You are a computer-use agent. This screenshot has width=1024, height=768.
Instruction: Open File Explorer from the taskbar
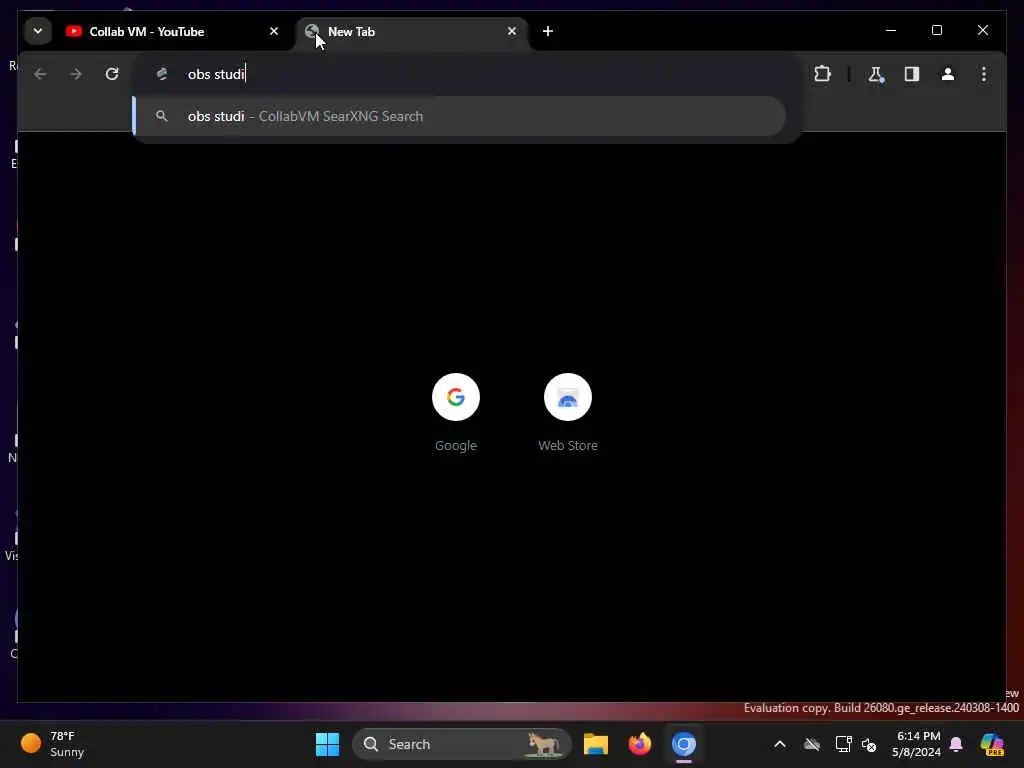pos(596,744)
